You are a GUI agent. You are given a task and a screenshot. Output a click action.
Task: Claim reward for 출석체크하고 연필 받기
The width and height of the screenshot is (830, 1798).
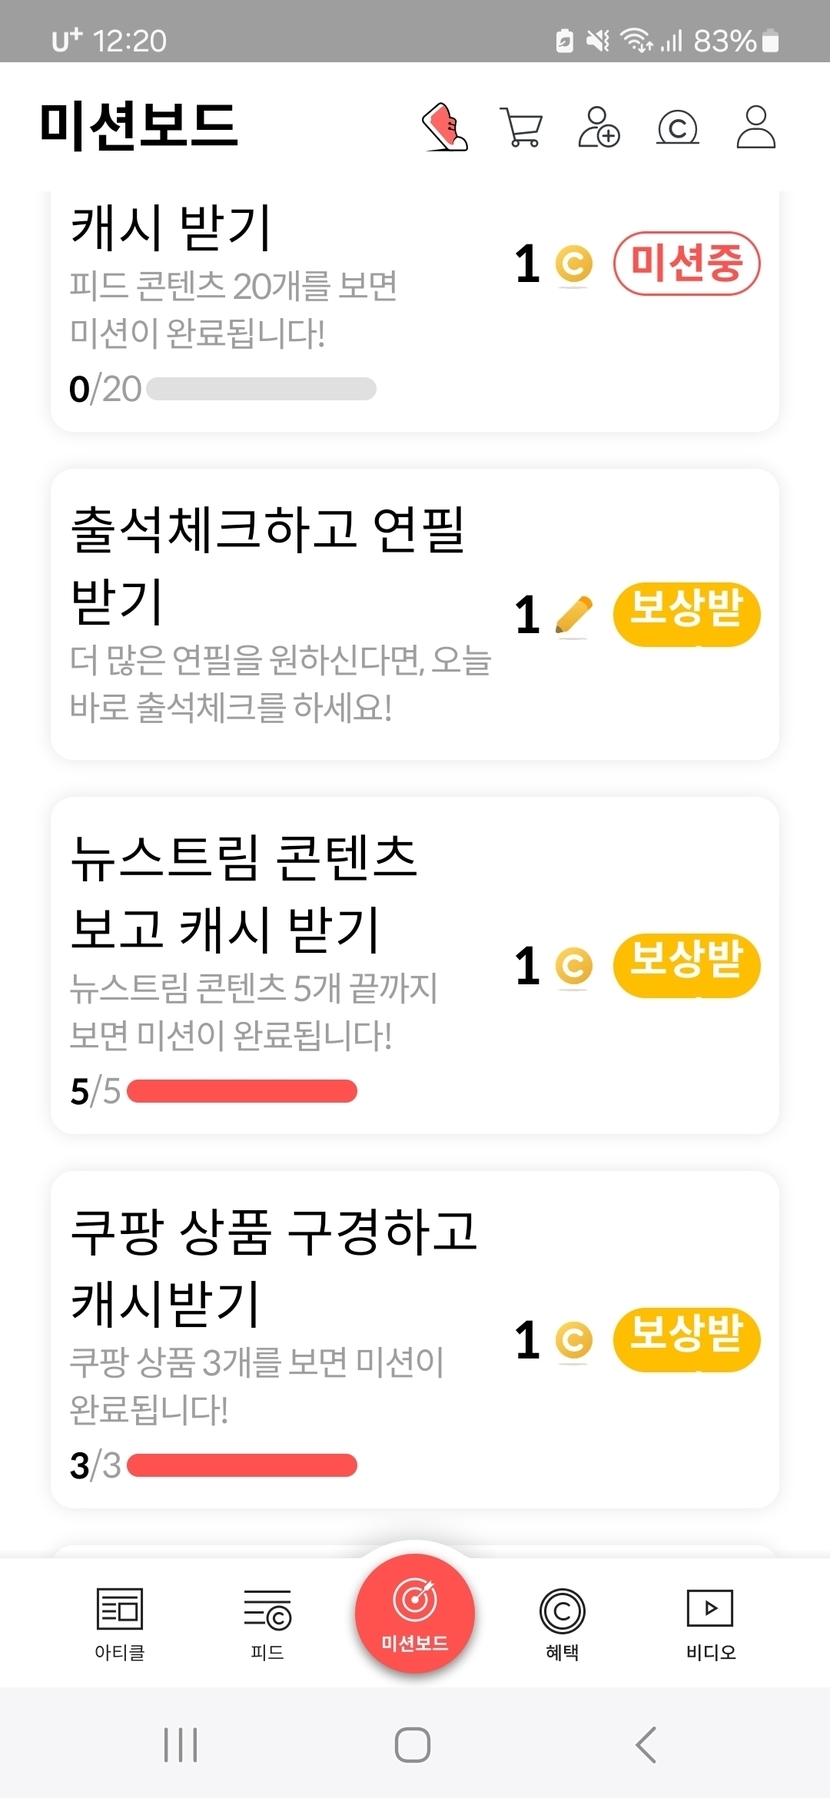(x=686, y=614)
